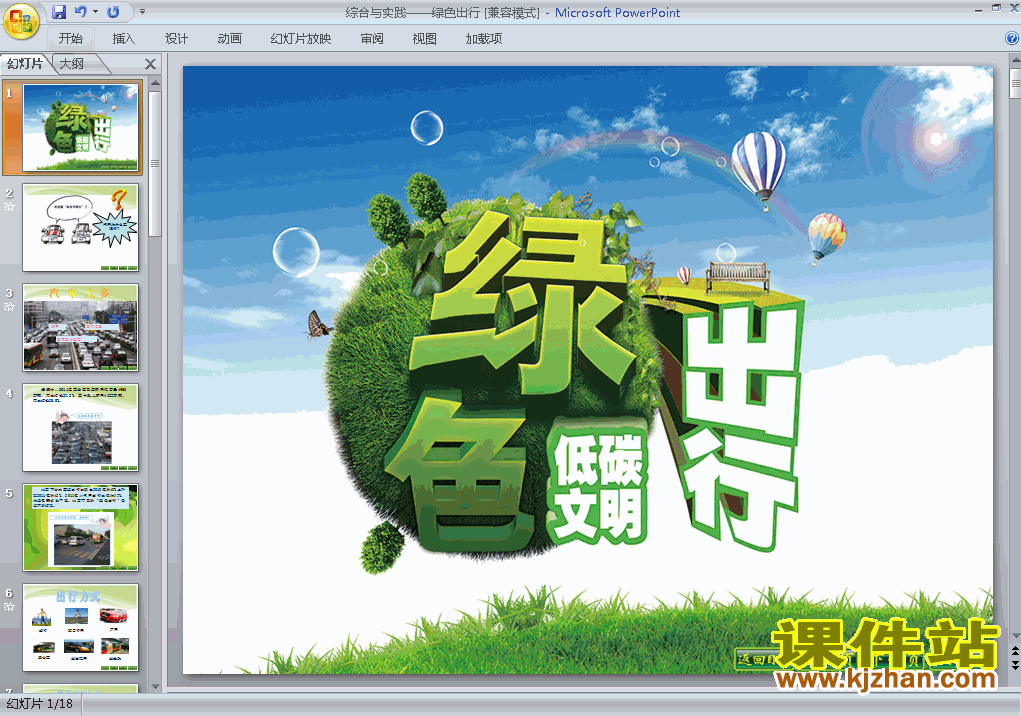The height and width of the screenshot is (716, 1021).
Task: Select slide 5 green background thumbnail
Action: 81,528
